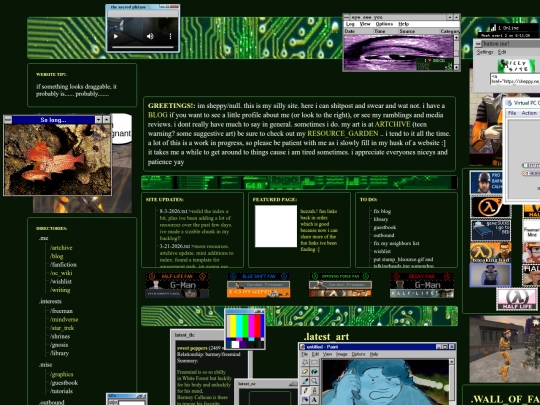Open the File menu in Paint

click(x=305, y=354)
